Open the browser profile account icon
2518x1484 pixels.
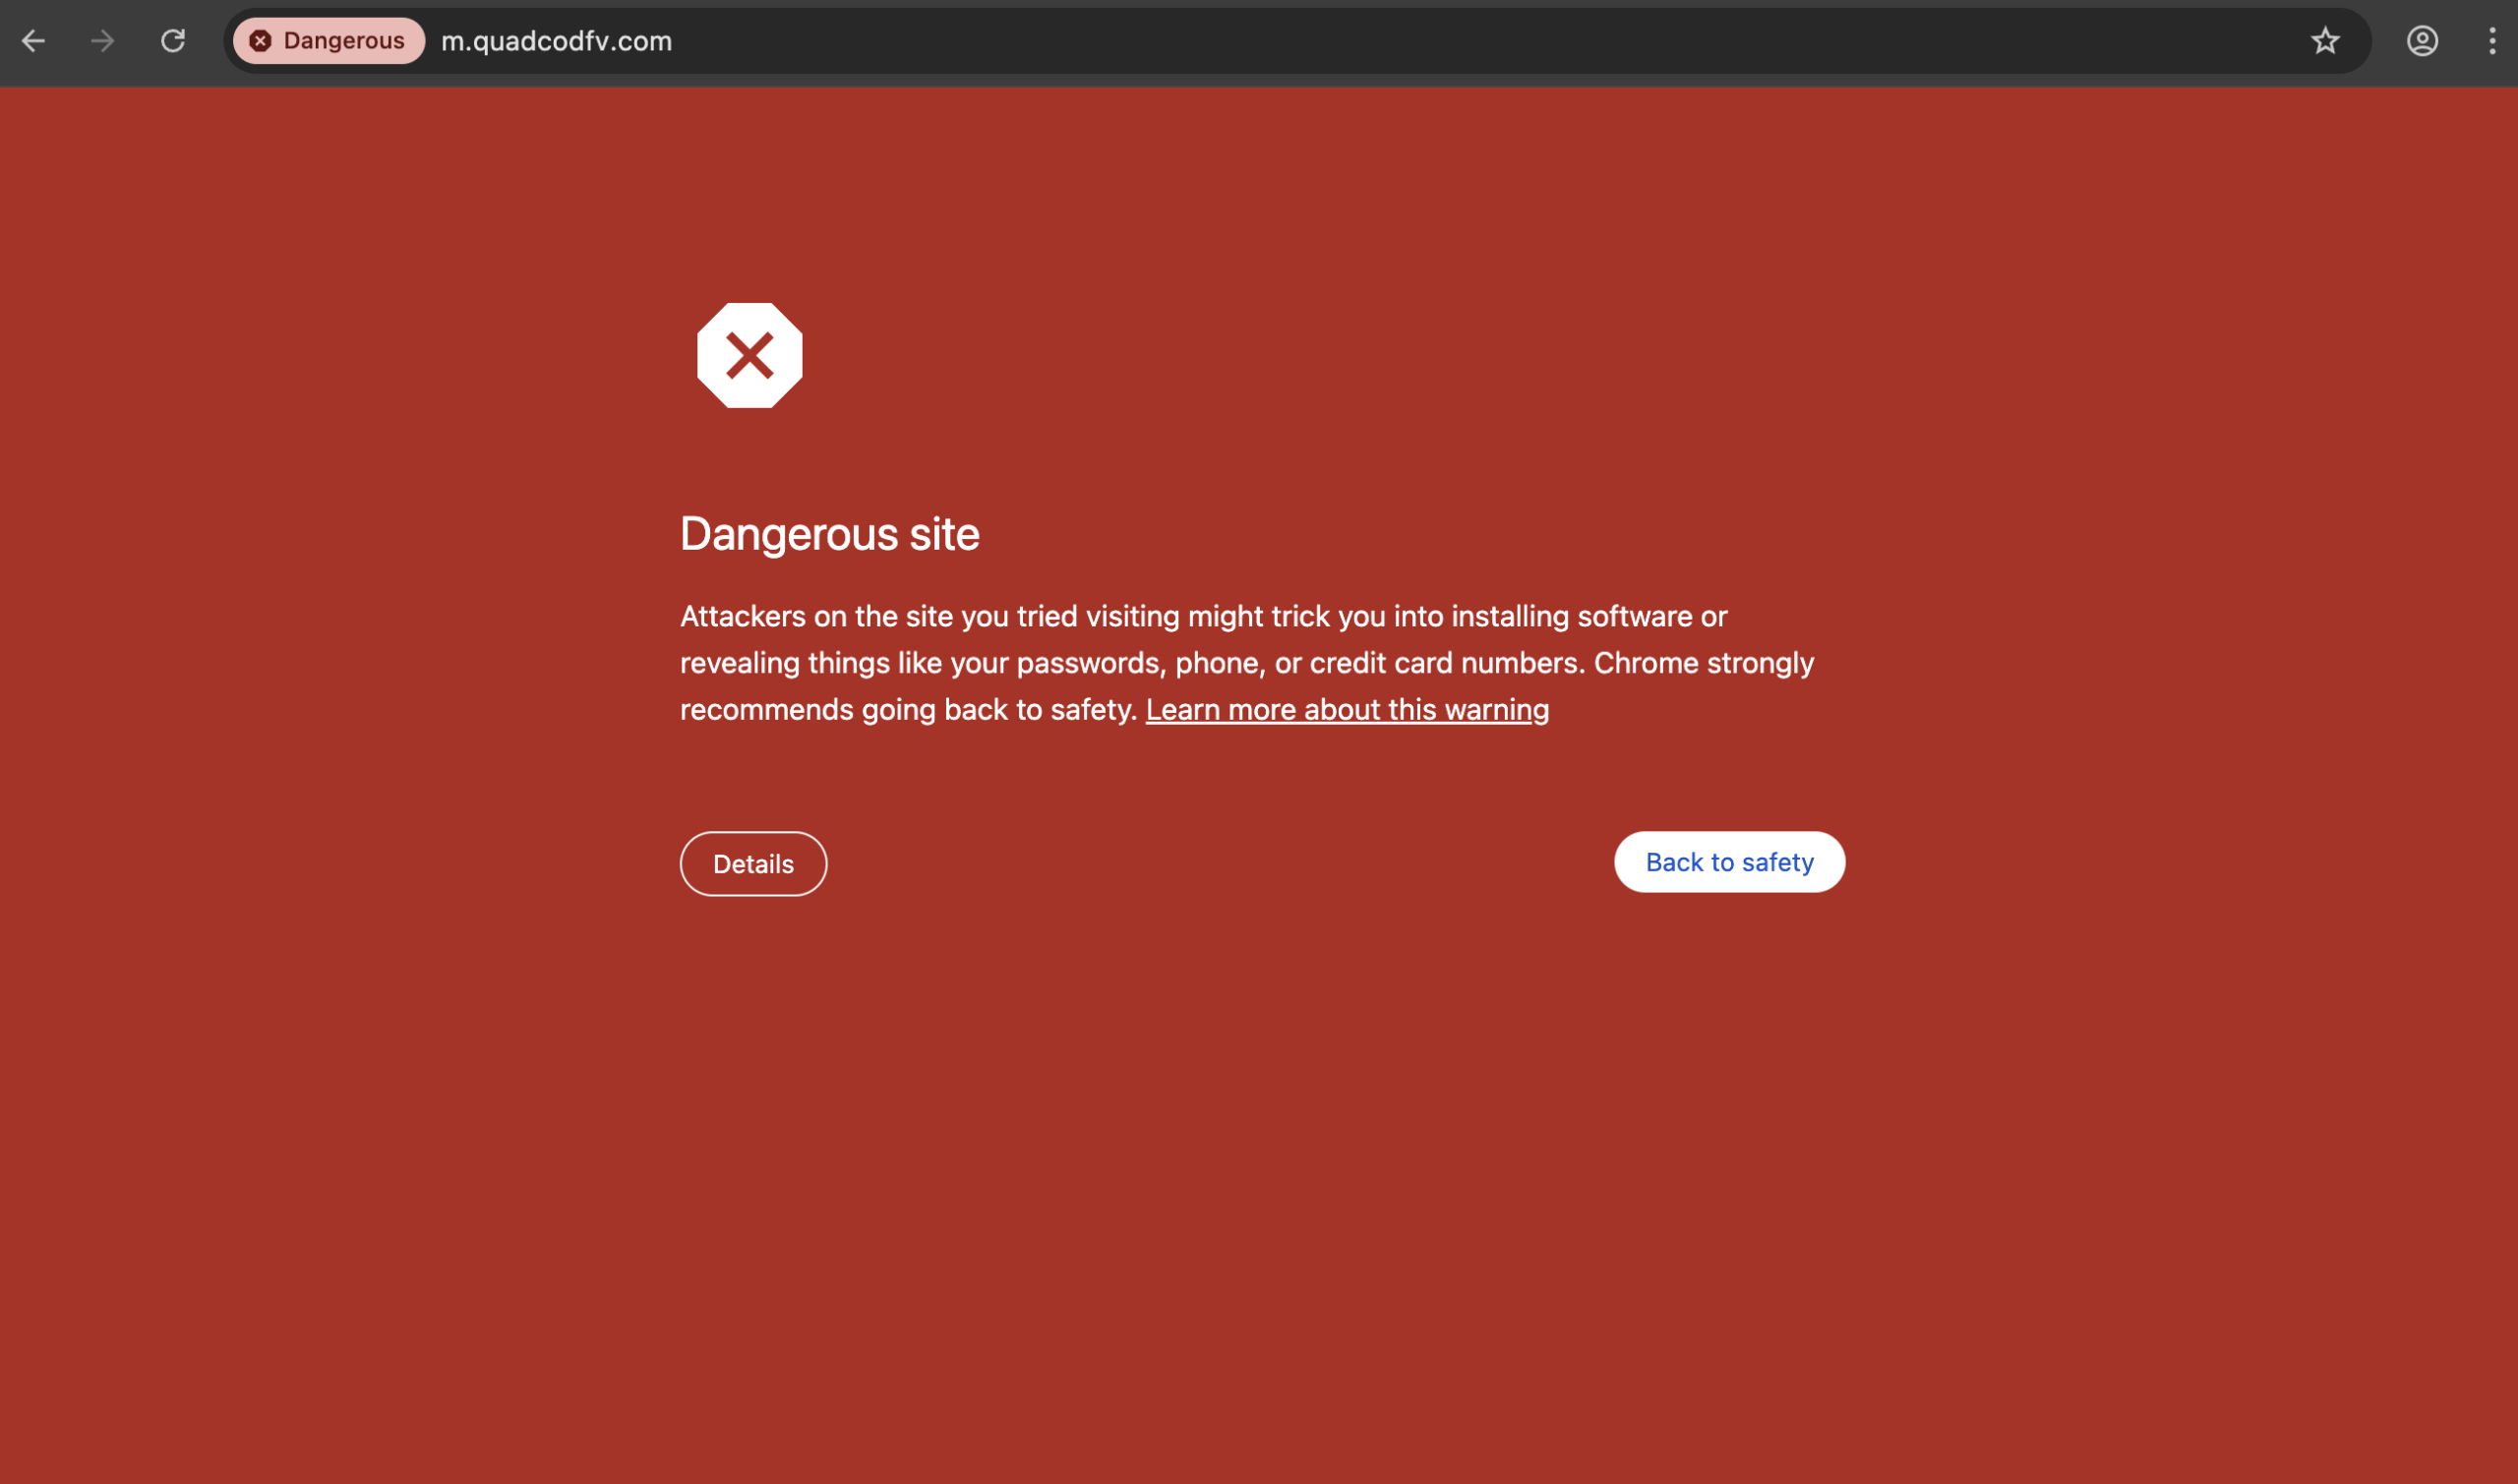point(2421,41)
